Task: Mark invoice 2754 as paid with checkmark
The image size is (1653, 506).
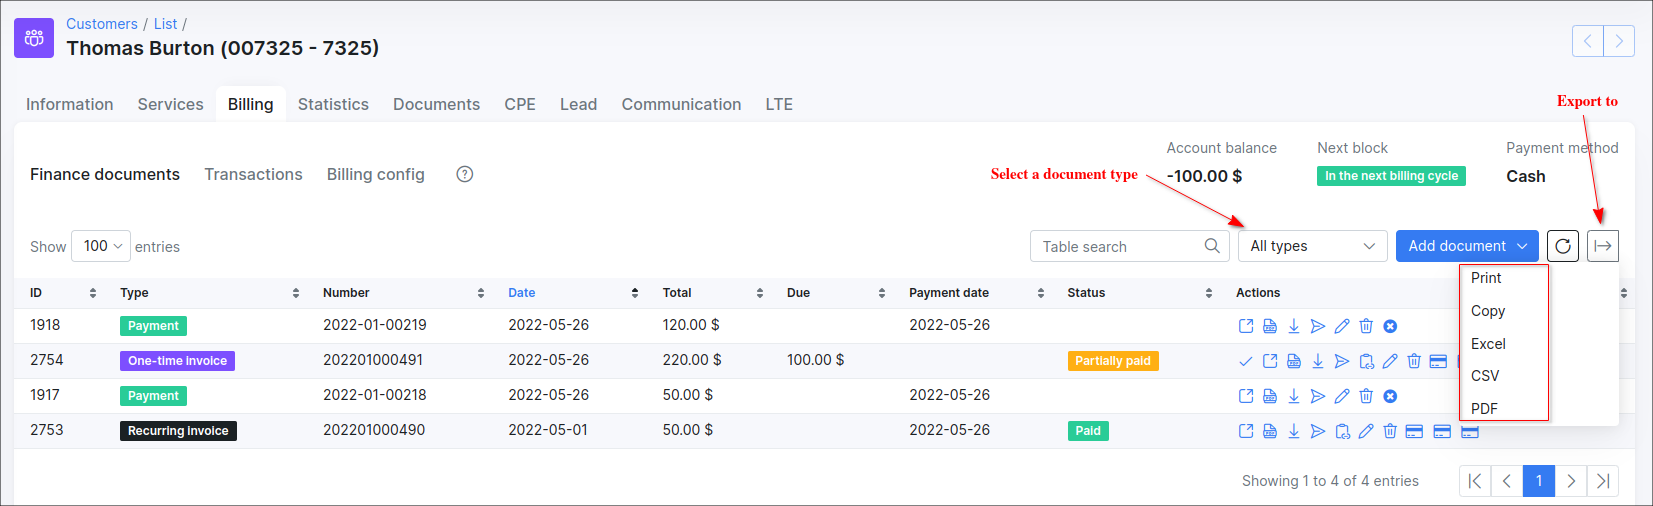Action: (x=1246, y=361)
